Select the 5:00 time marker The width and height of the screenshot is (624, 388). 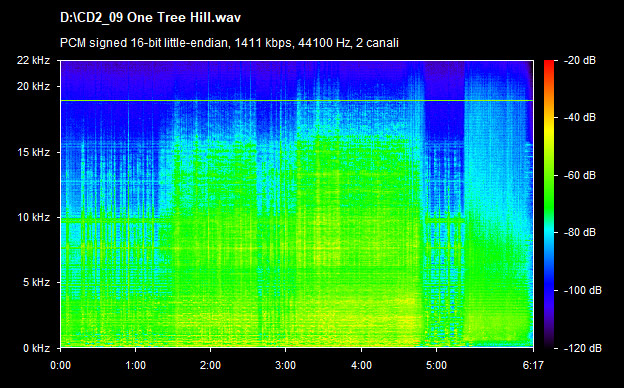pos(436,365)
